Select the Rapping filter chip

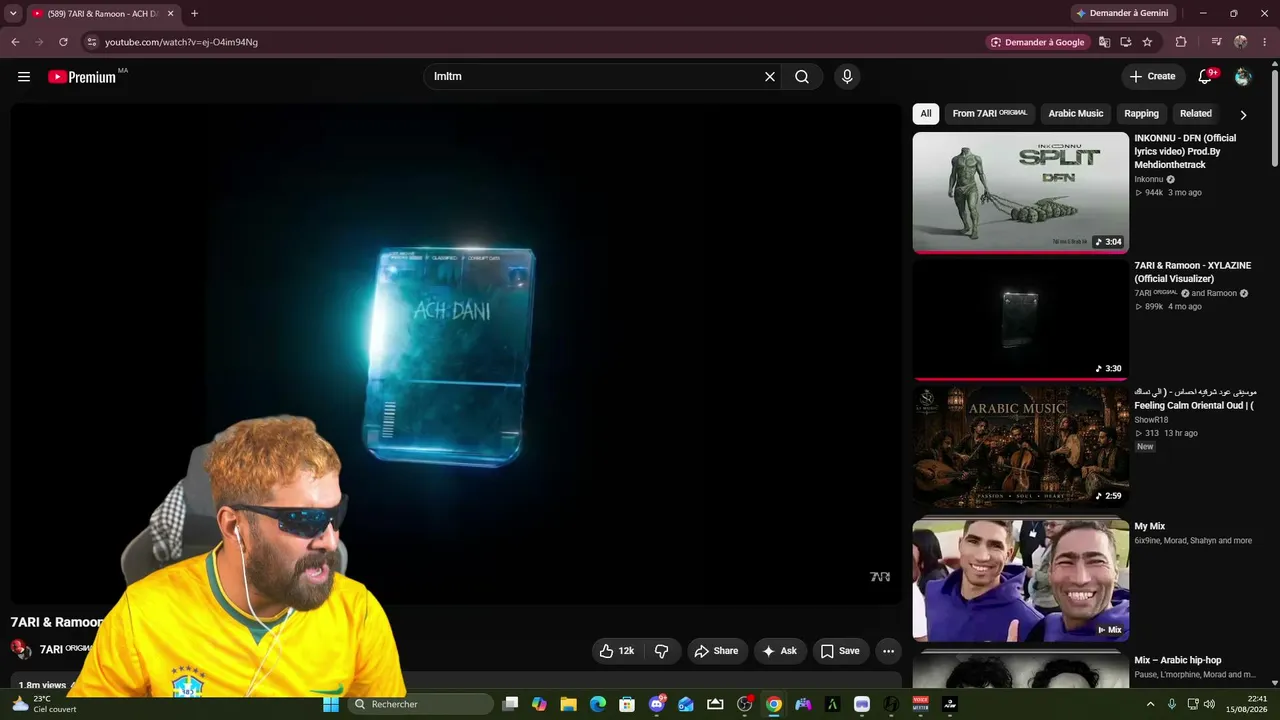tap(1141, 114)
